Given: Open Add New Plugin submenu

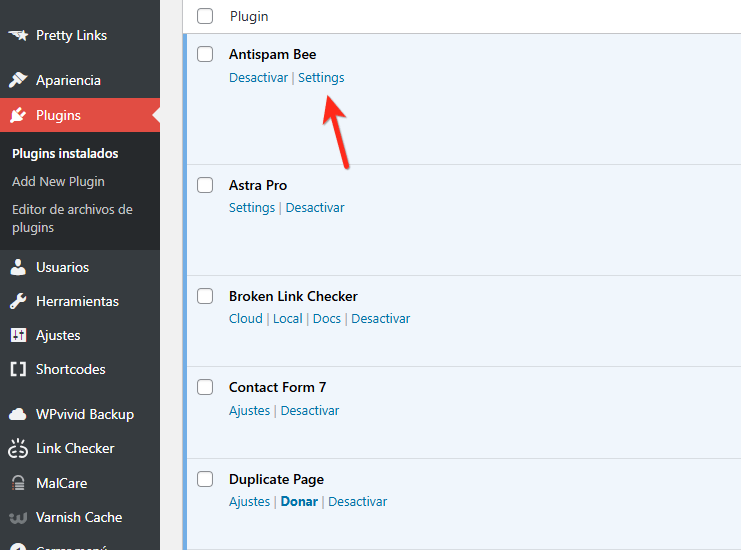Looking at the screenshot, I should (x=58, y=181).
